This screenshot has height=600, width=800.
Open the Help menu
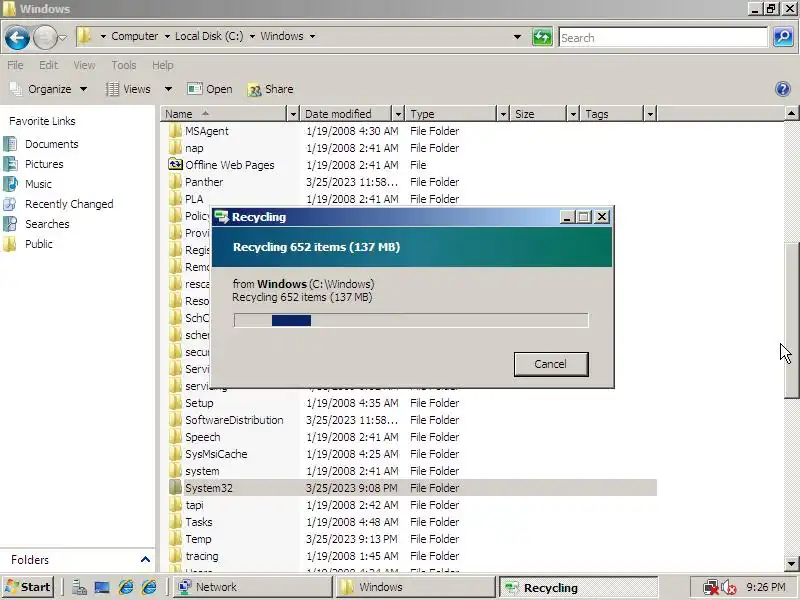(x=163, y=65)
